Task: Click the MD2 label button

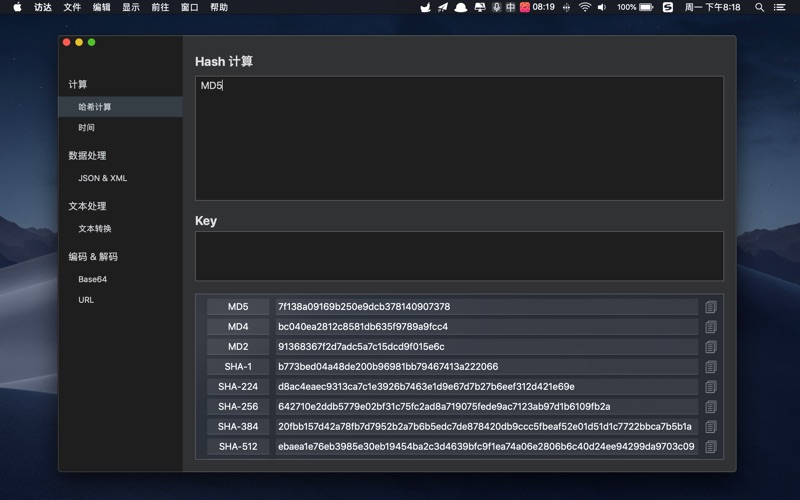Action: click(x=238, y=347)
